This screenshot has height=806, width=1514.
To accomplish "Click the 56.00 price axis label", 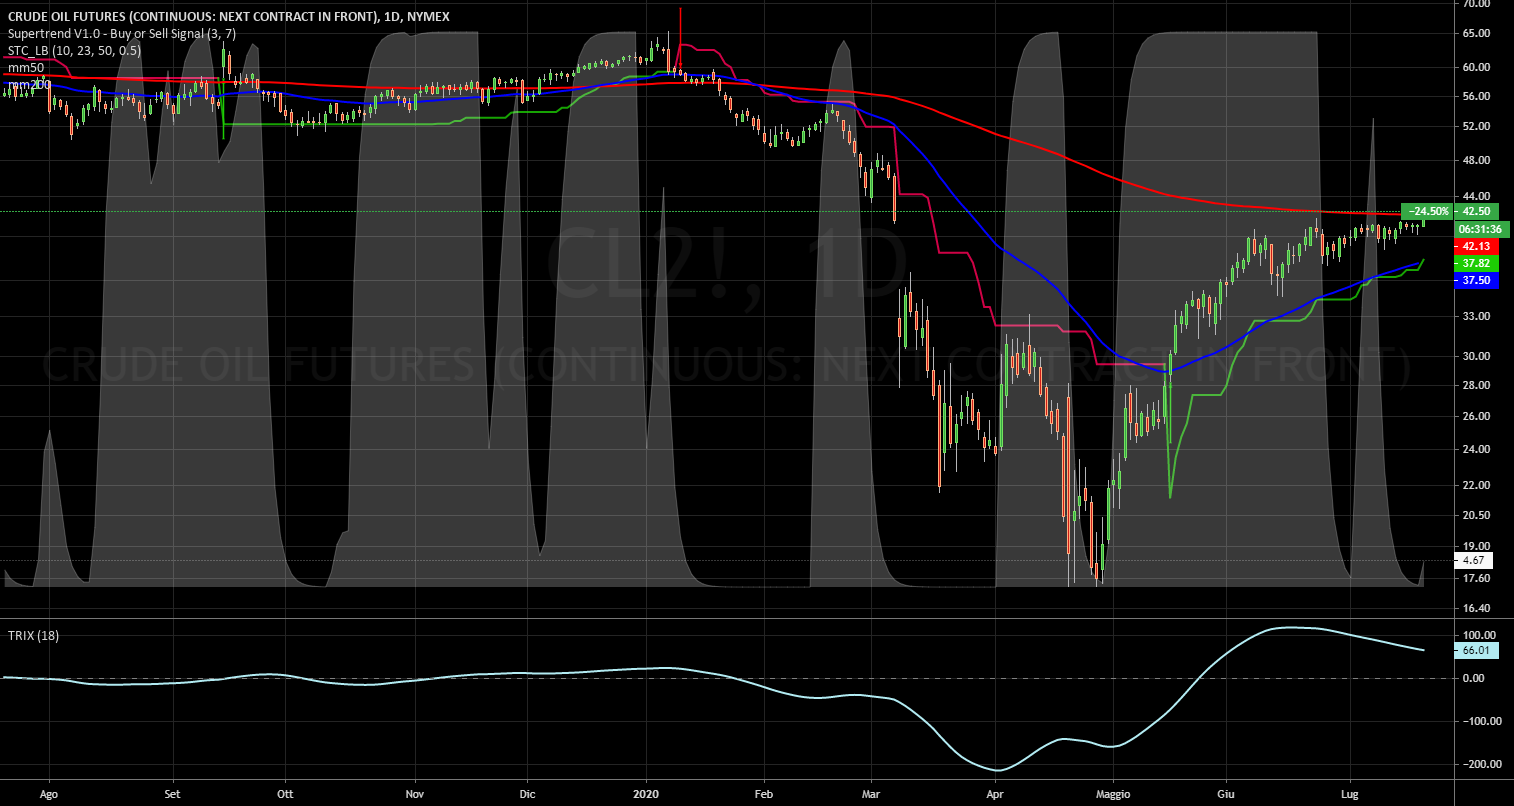I will click(1476, 97).
